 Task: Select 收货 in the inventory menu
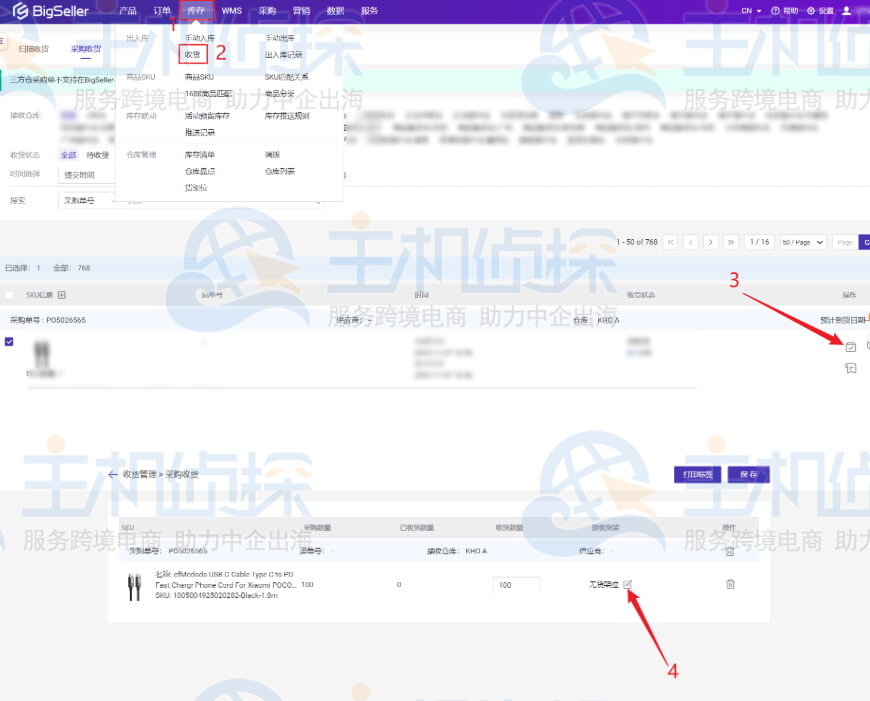[x=193, y=54]
